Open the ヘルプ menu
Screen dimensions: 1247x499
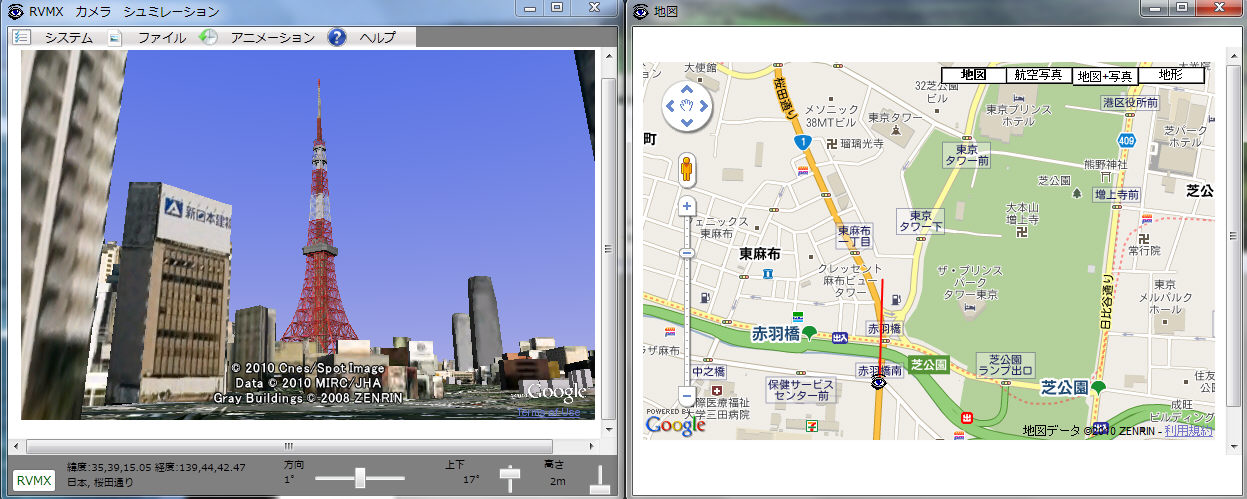[377, 38]
